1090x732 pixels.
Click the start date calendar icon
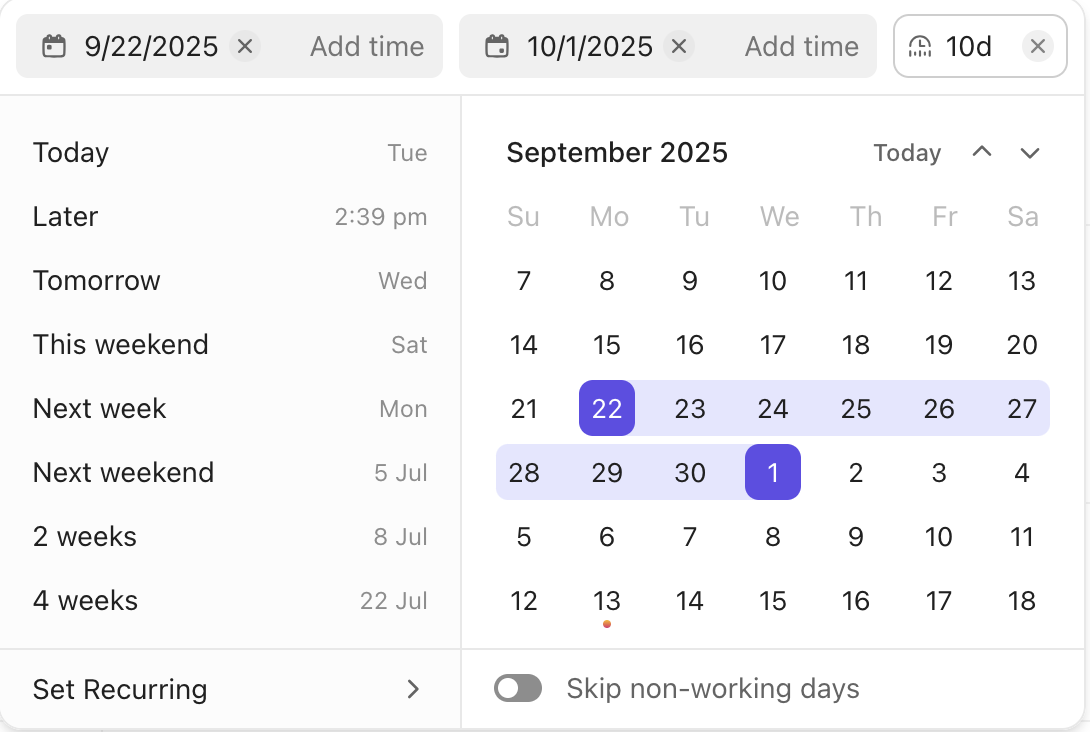pyautogui.click(x=54, y=46)
